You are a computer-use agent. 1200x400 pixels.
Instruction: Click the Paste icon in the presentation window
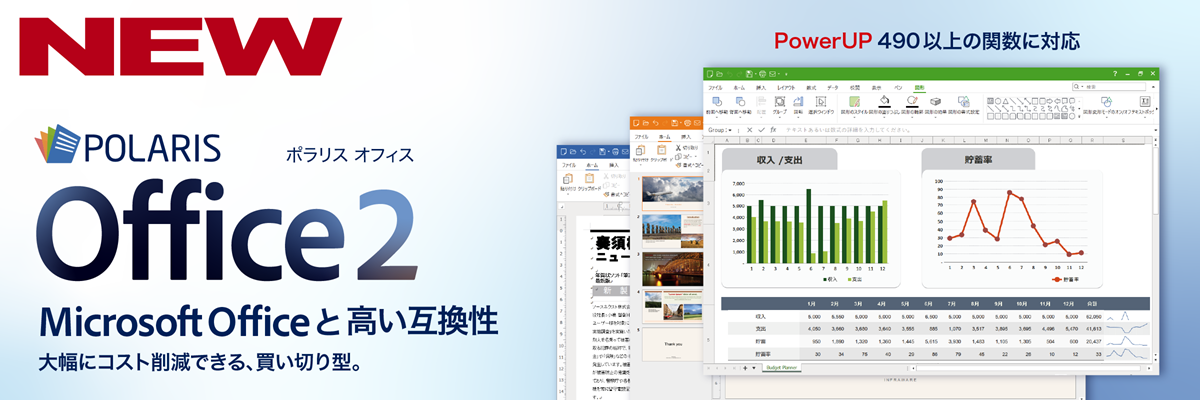pyautogui.click(x=640, y=151)
